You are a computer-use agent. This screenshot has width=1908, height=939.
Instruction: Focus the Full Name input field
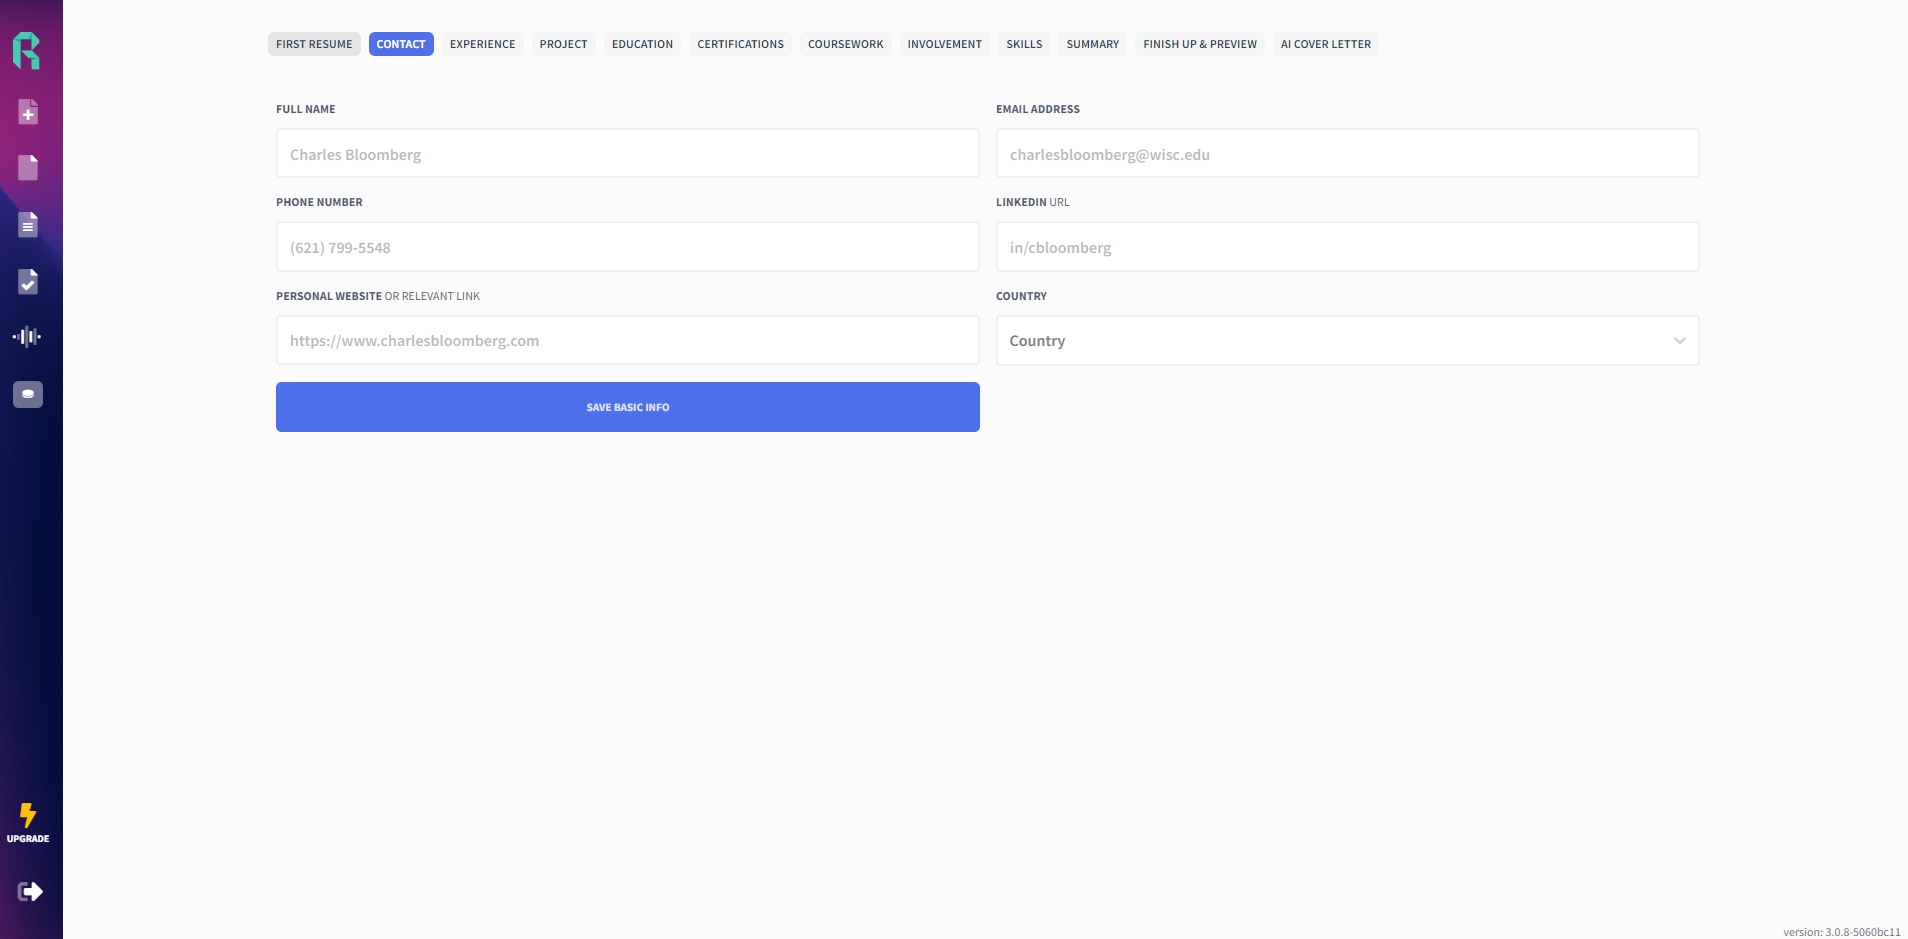[x=628, y=153]
